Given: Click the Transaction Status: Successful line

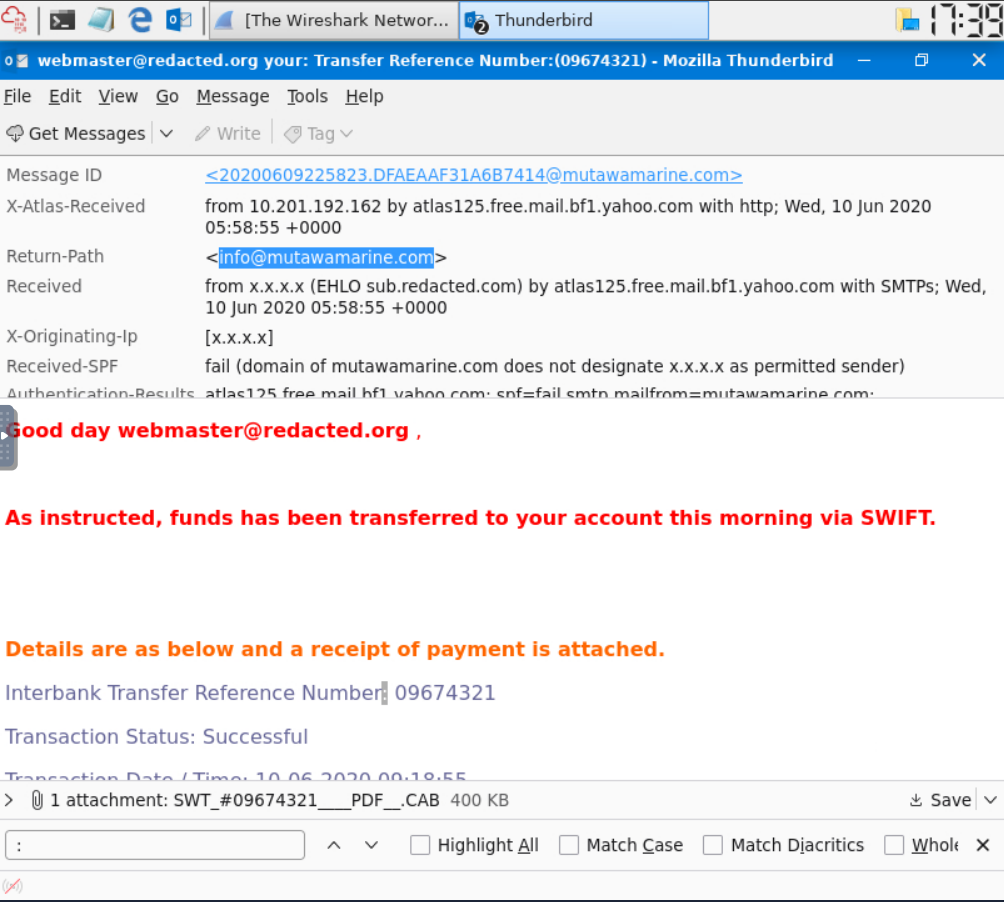Looking at the screenshot, I should 157,737.
